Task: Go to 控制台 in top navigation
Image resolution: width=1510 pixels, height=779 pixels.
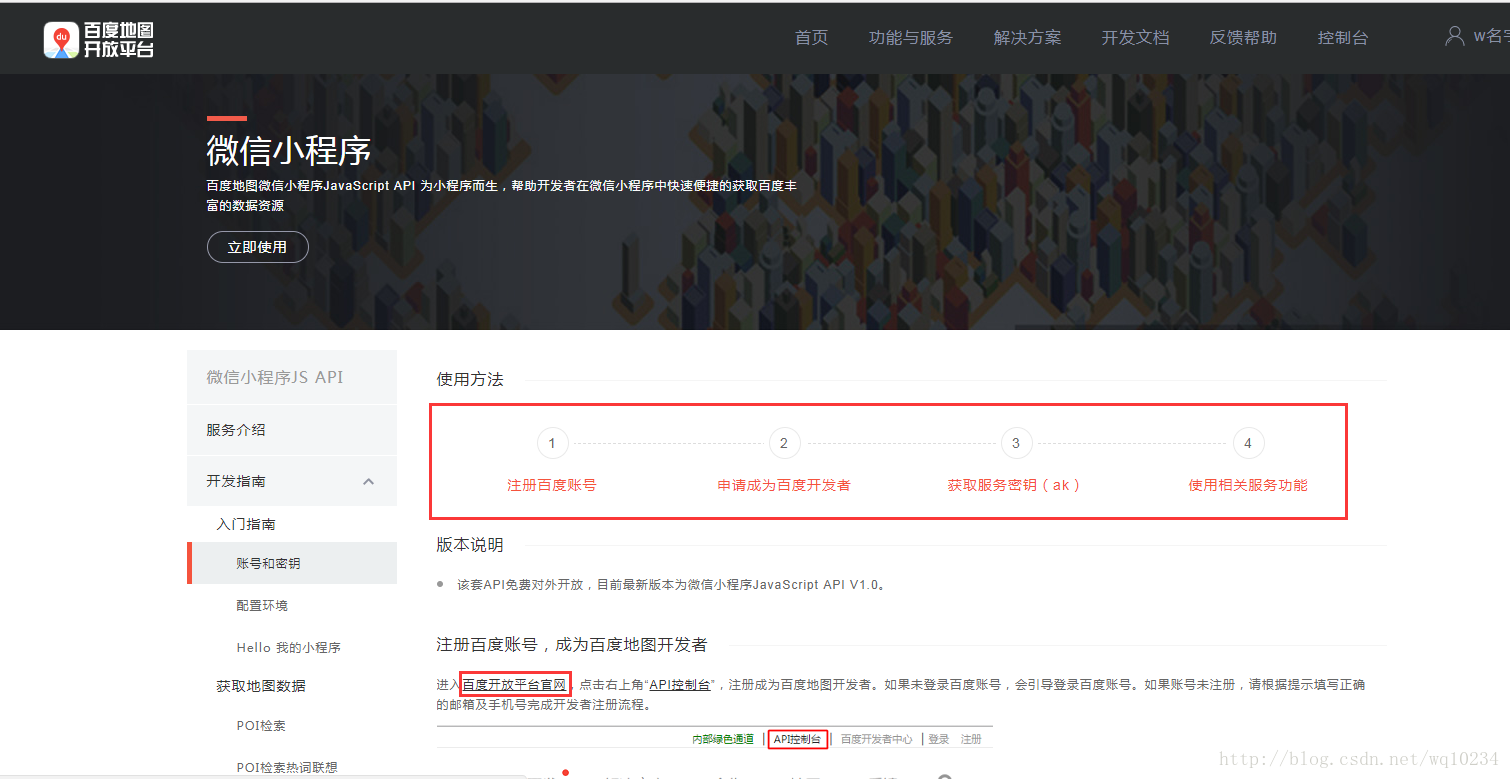Action: click(1343, 38)
